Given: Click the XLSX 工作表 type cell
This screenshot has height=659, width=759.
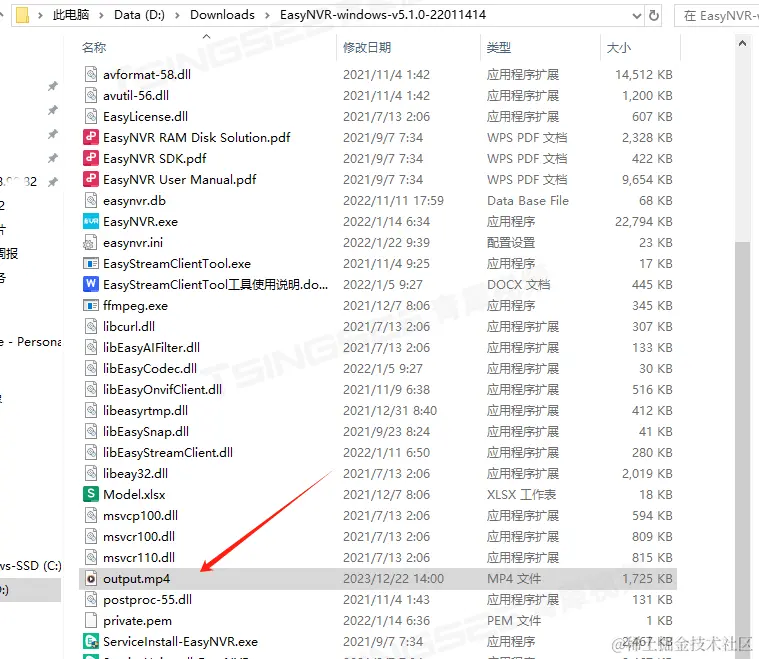Looking at the screenshot, I should coord(521,494).
